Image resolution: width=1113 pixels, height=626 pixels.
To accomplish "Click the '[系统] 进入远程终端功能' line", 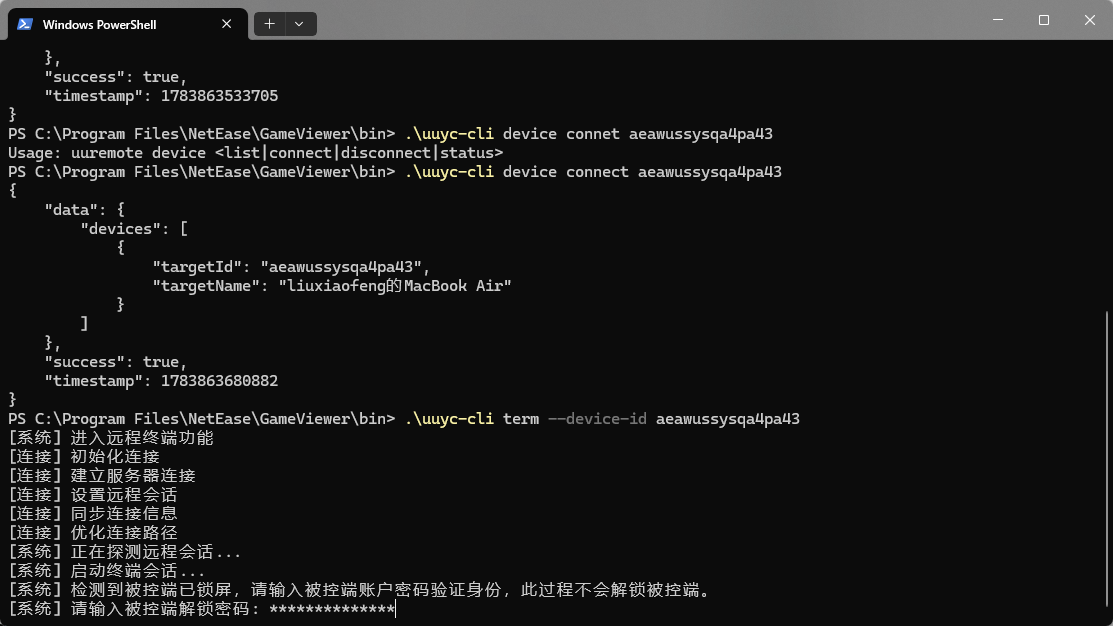I will pyautogui.click(x=111, y=438).
